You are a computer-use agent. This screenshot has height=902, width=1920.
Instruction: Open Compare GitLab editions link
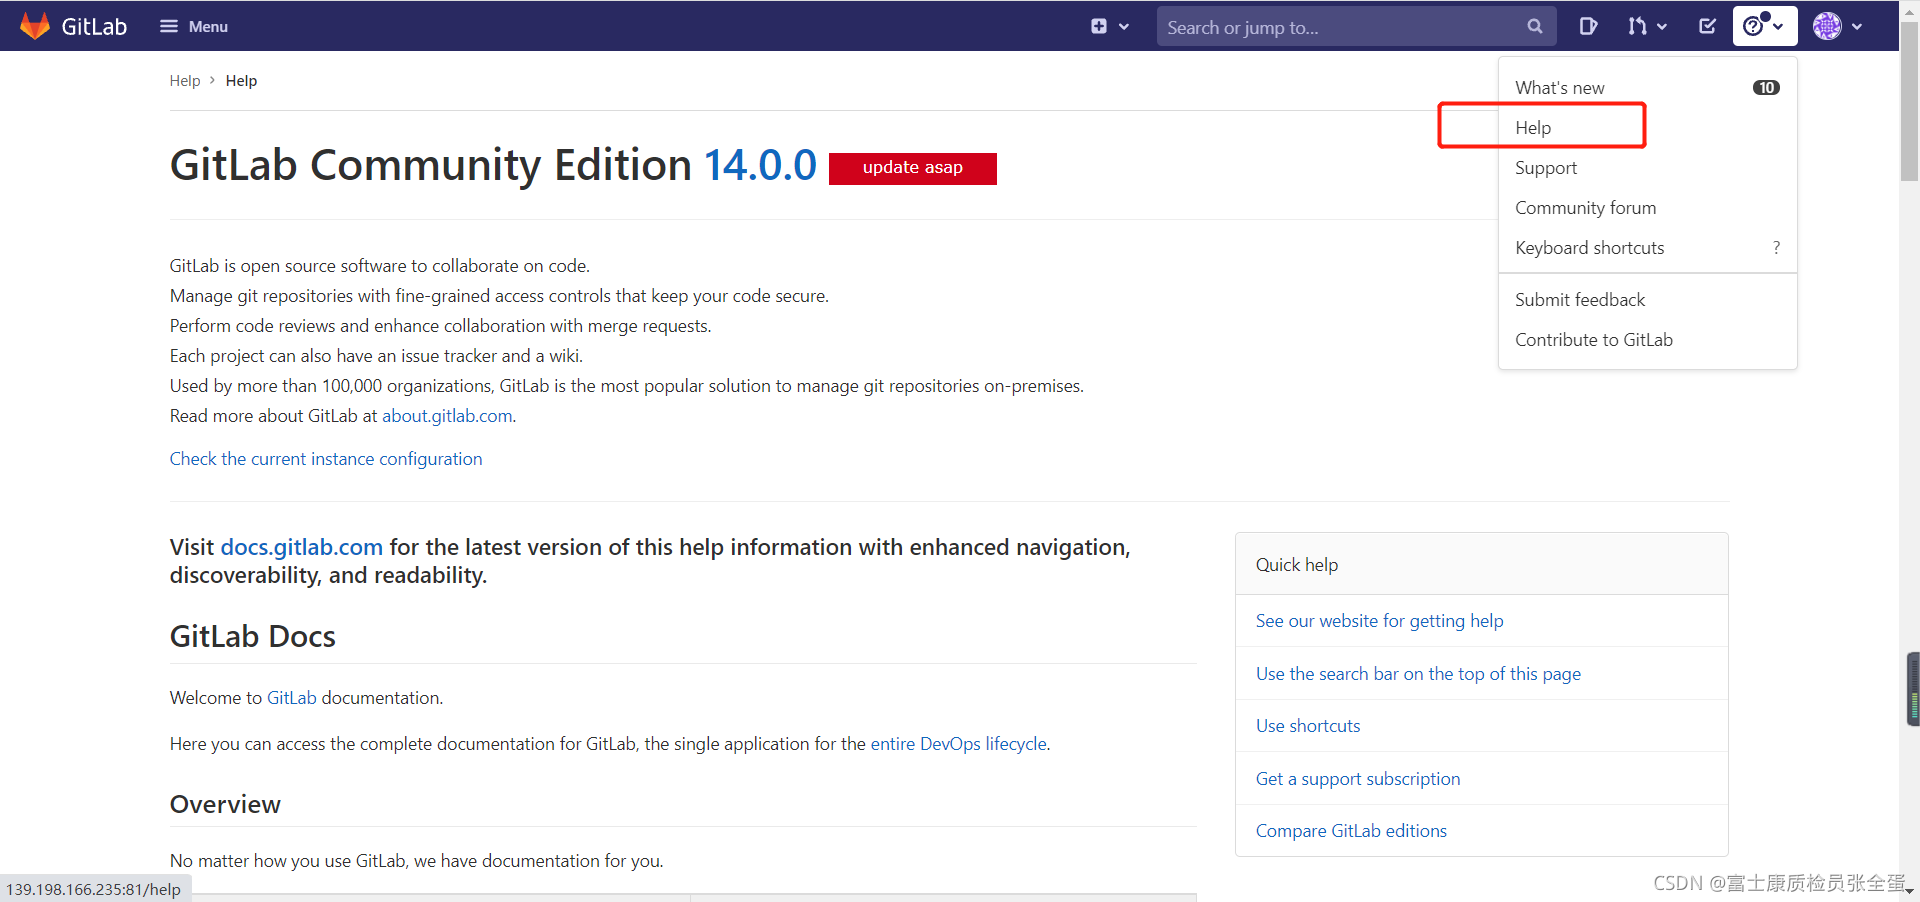pos(1351,831)
